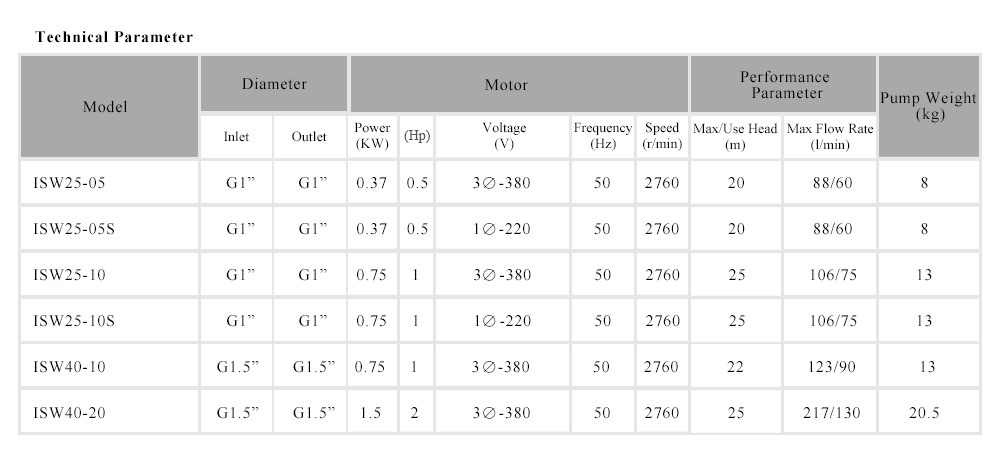
Task: Select the Performance Parameter header
Action: pyautogui.click(x=784, y=85)
